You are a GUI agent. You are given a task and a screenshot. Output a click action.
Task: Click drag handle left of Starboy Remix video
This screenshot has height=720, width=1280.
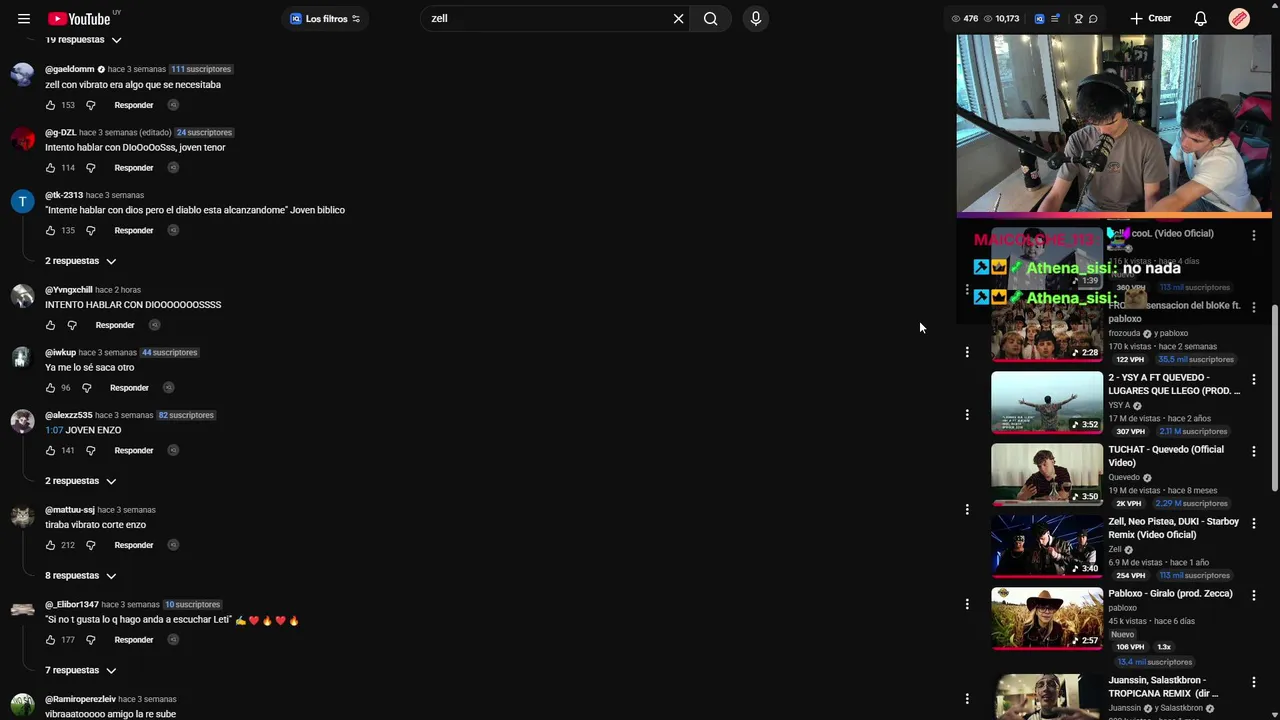967,604
